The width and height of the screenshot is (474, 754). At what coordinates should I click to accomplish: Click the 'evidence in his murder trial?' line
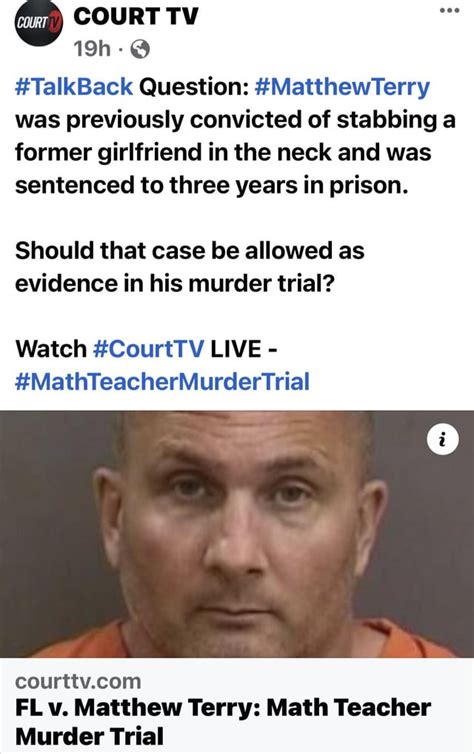[175, 283]
